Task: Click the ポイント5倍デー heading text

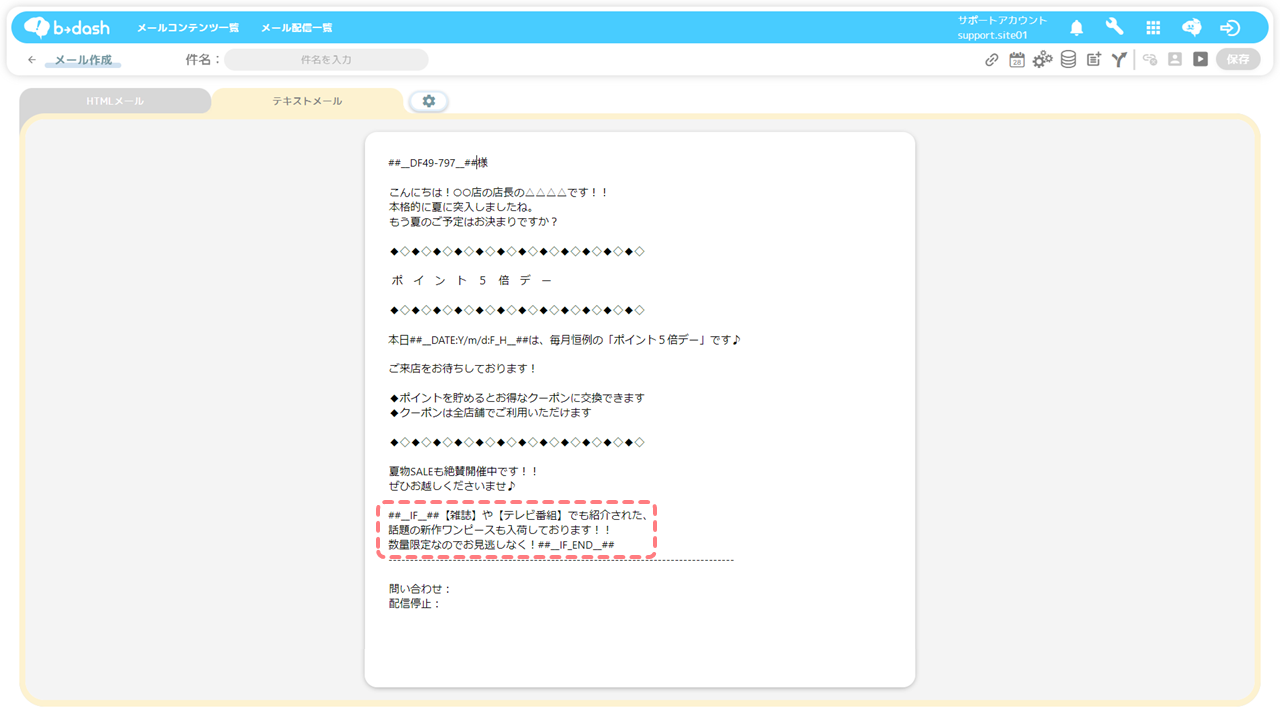Action: 471,281
